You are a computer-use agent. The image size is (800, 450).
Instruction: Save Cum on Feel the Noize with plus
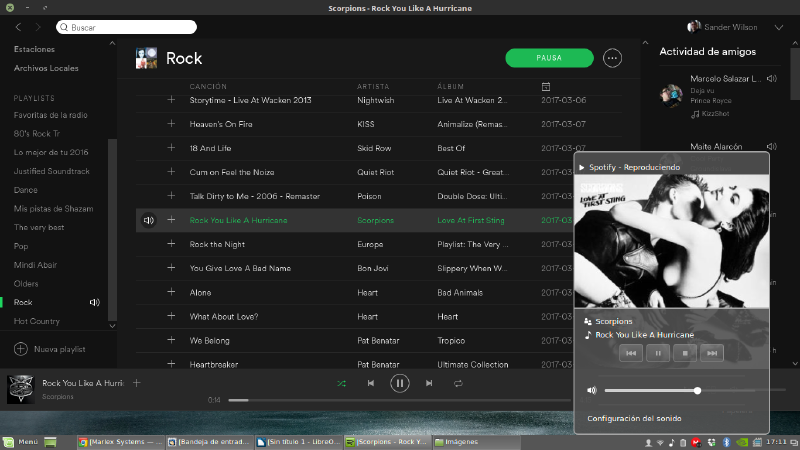point(171,172)
